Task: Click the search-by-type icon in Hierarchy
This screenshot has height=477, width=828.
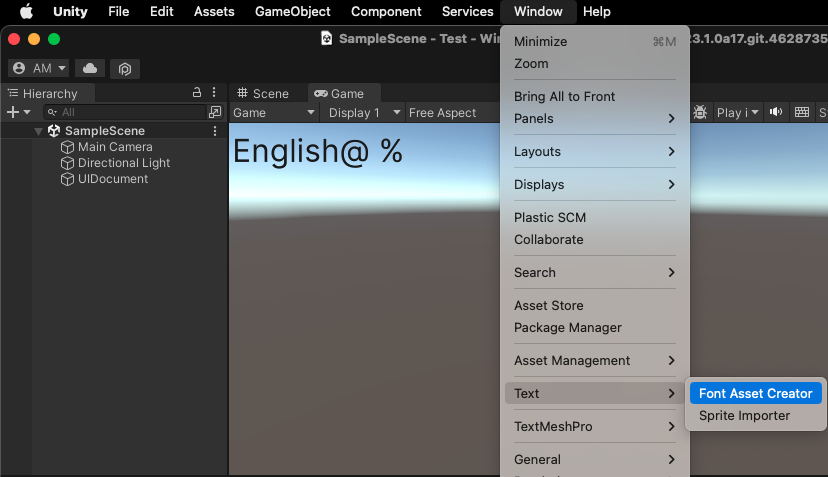Action: pos(215,112)
